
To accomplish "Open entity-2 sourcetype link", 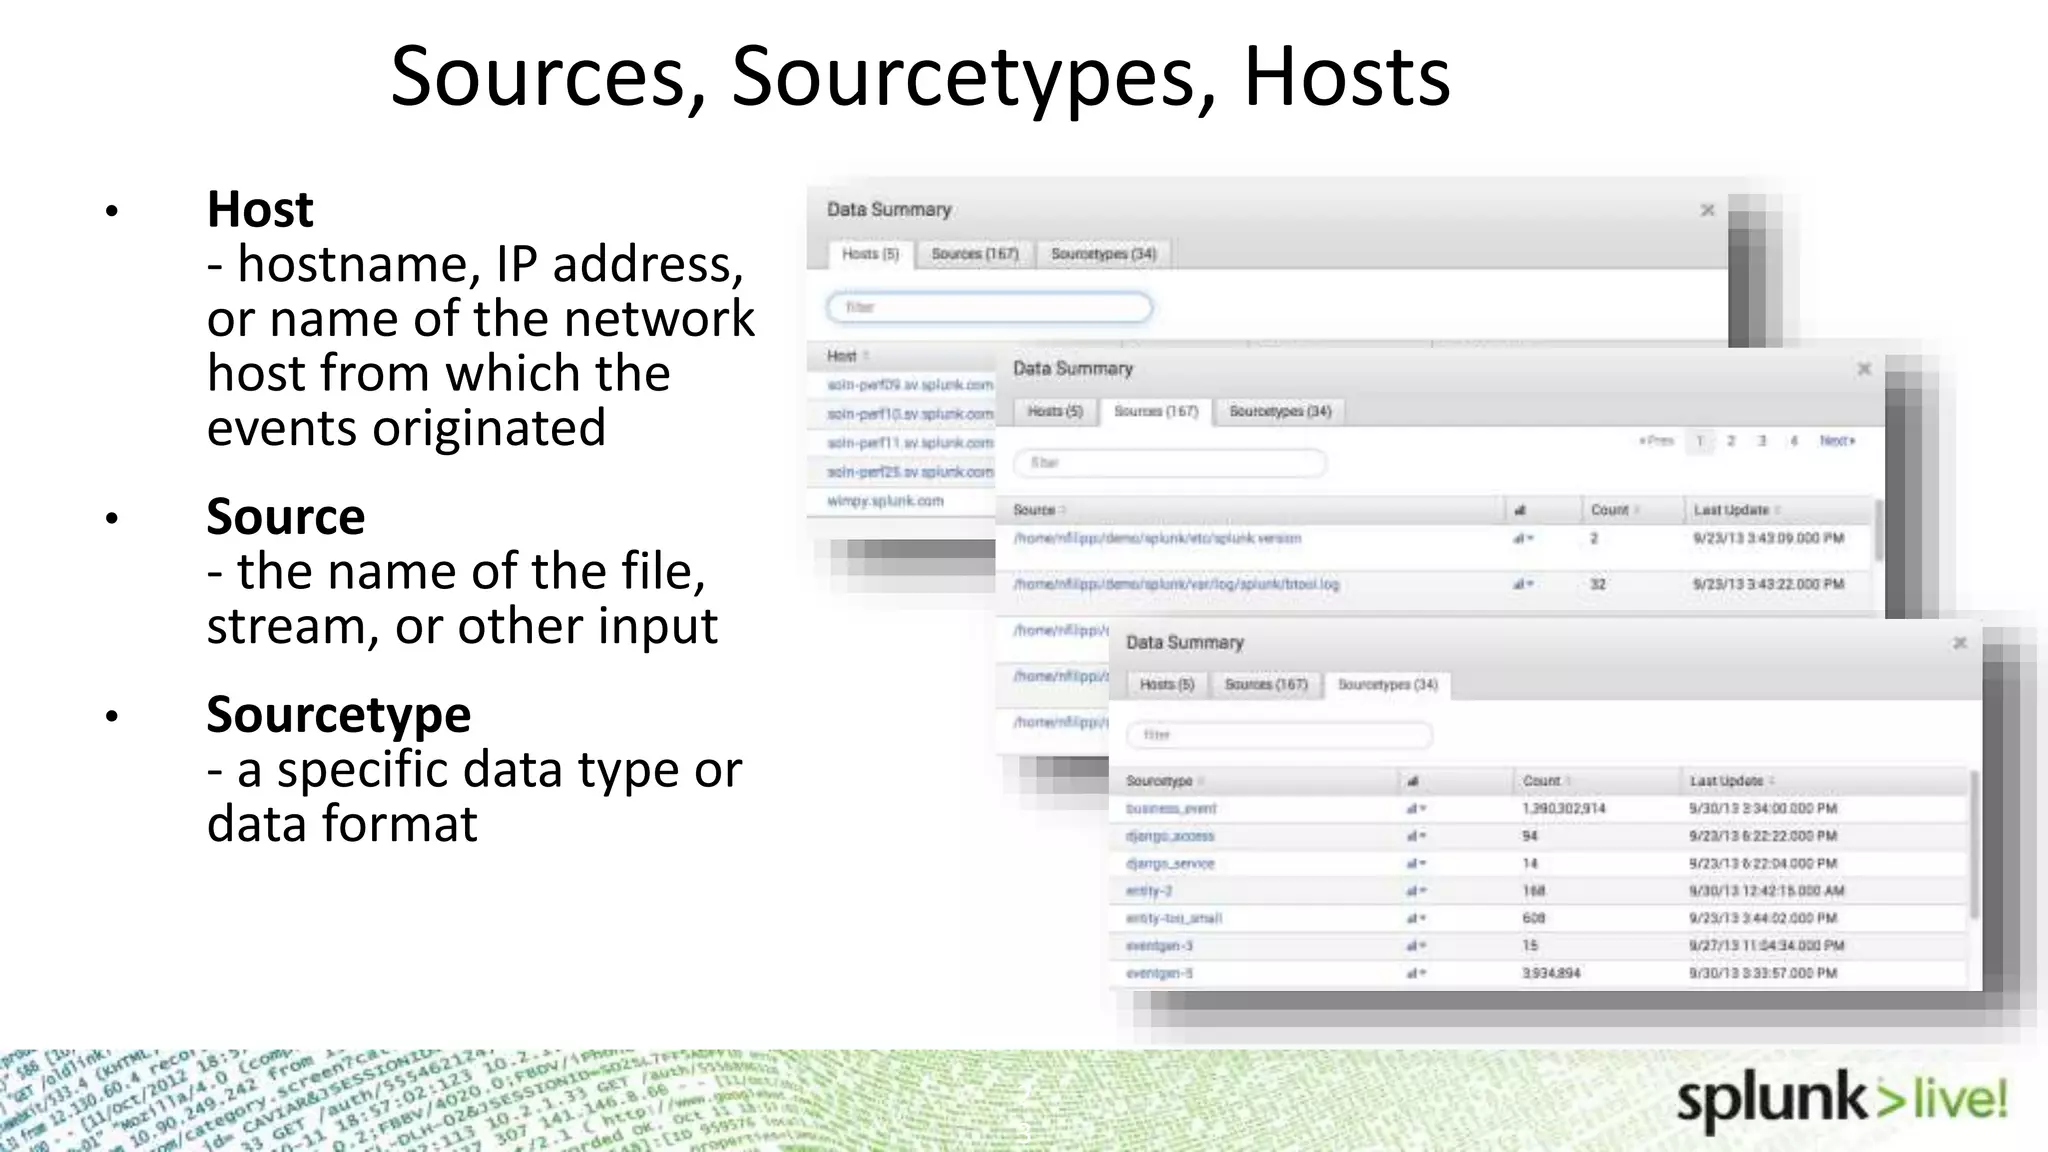I will (x=1148, y=891).
